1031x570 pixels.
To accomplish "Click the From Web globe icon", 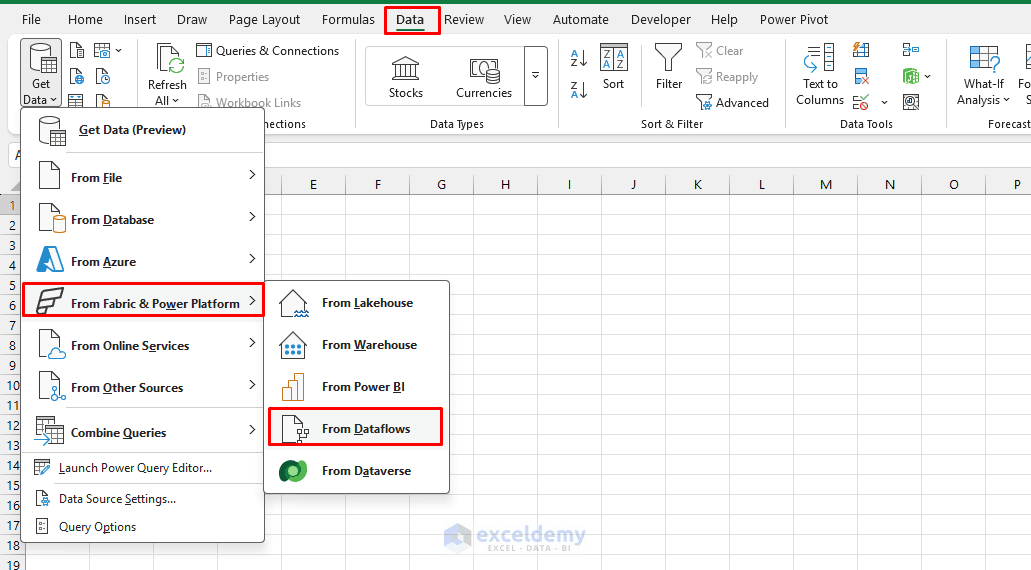I will [x=77, y=77].
